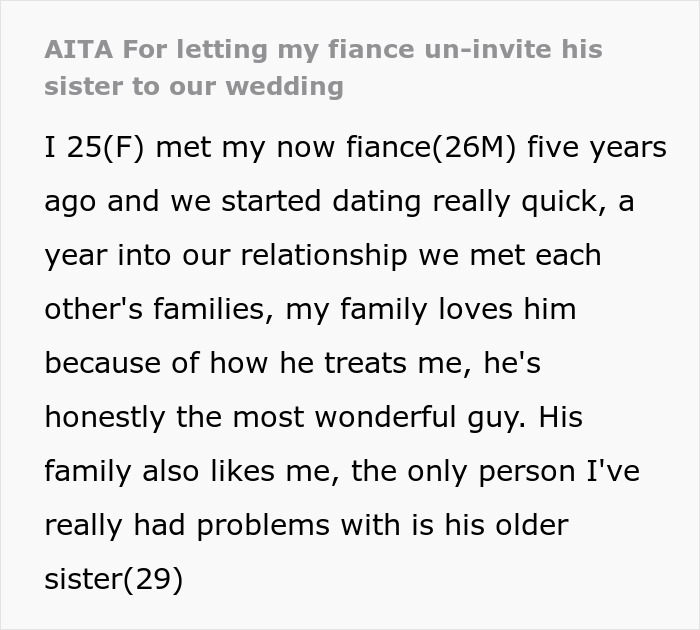The height and width of the screenshot is (630, 700).
Task: Click "because" at the start of the fifth line
Action: pyautogui.click(x=102, y=363)
